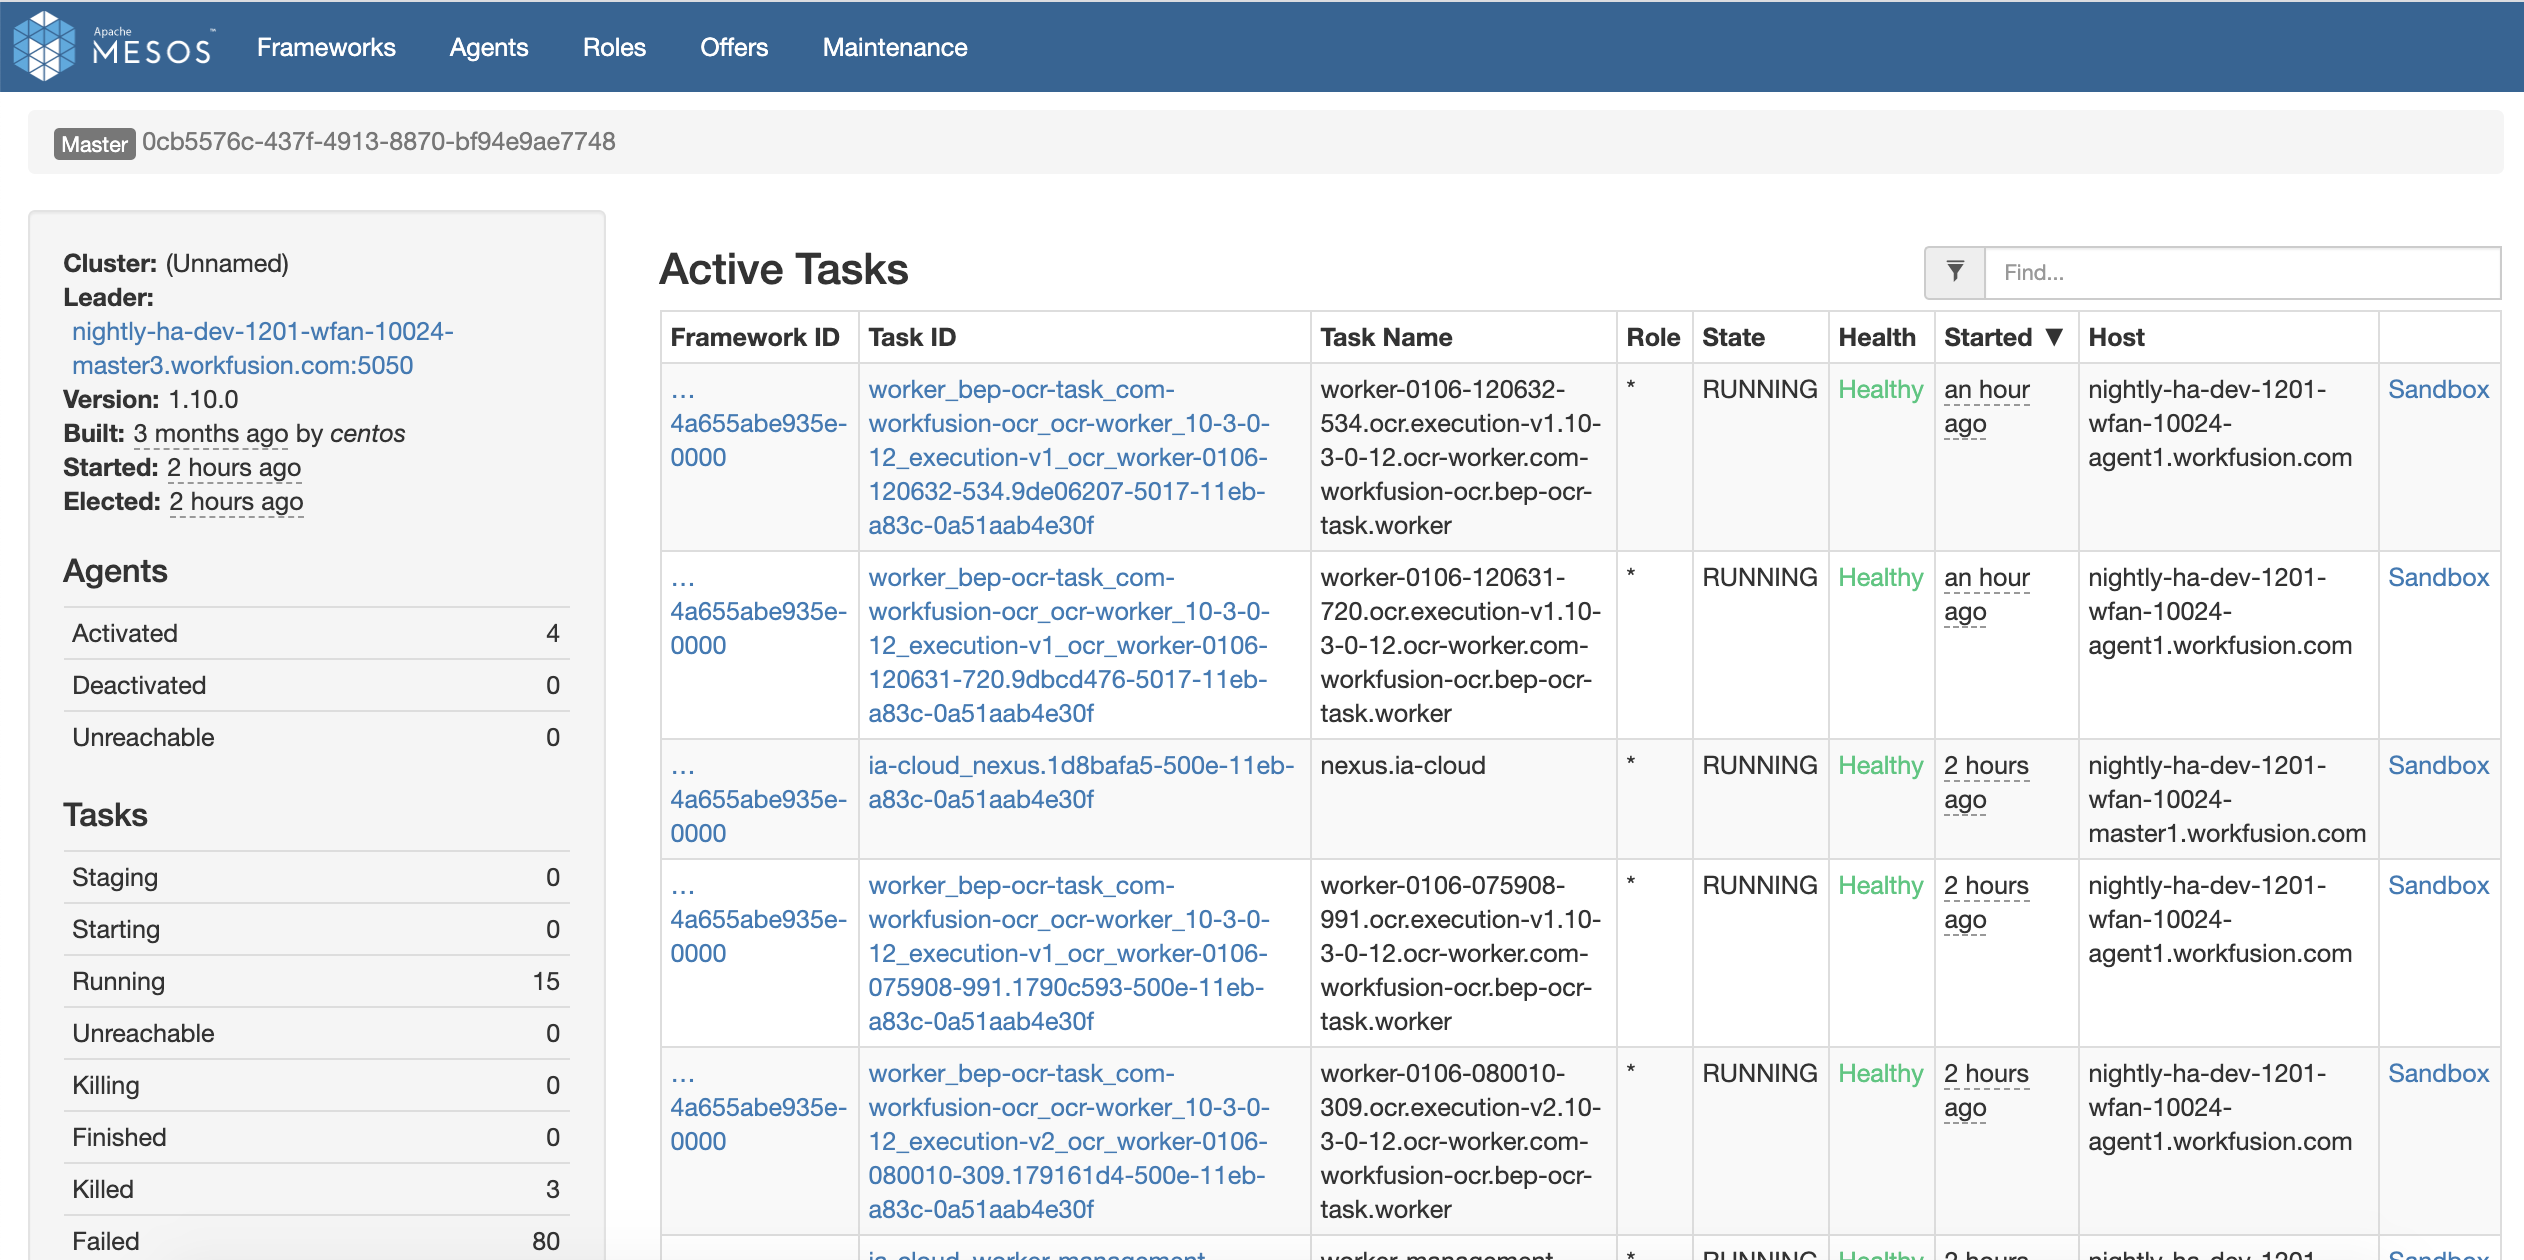Click the master1.workfusion.com host cell
2524x1260 pixels.
click(2227, 799)
